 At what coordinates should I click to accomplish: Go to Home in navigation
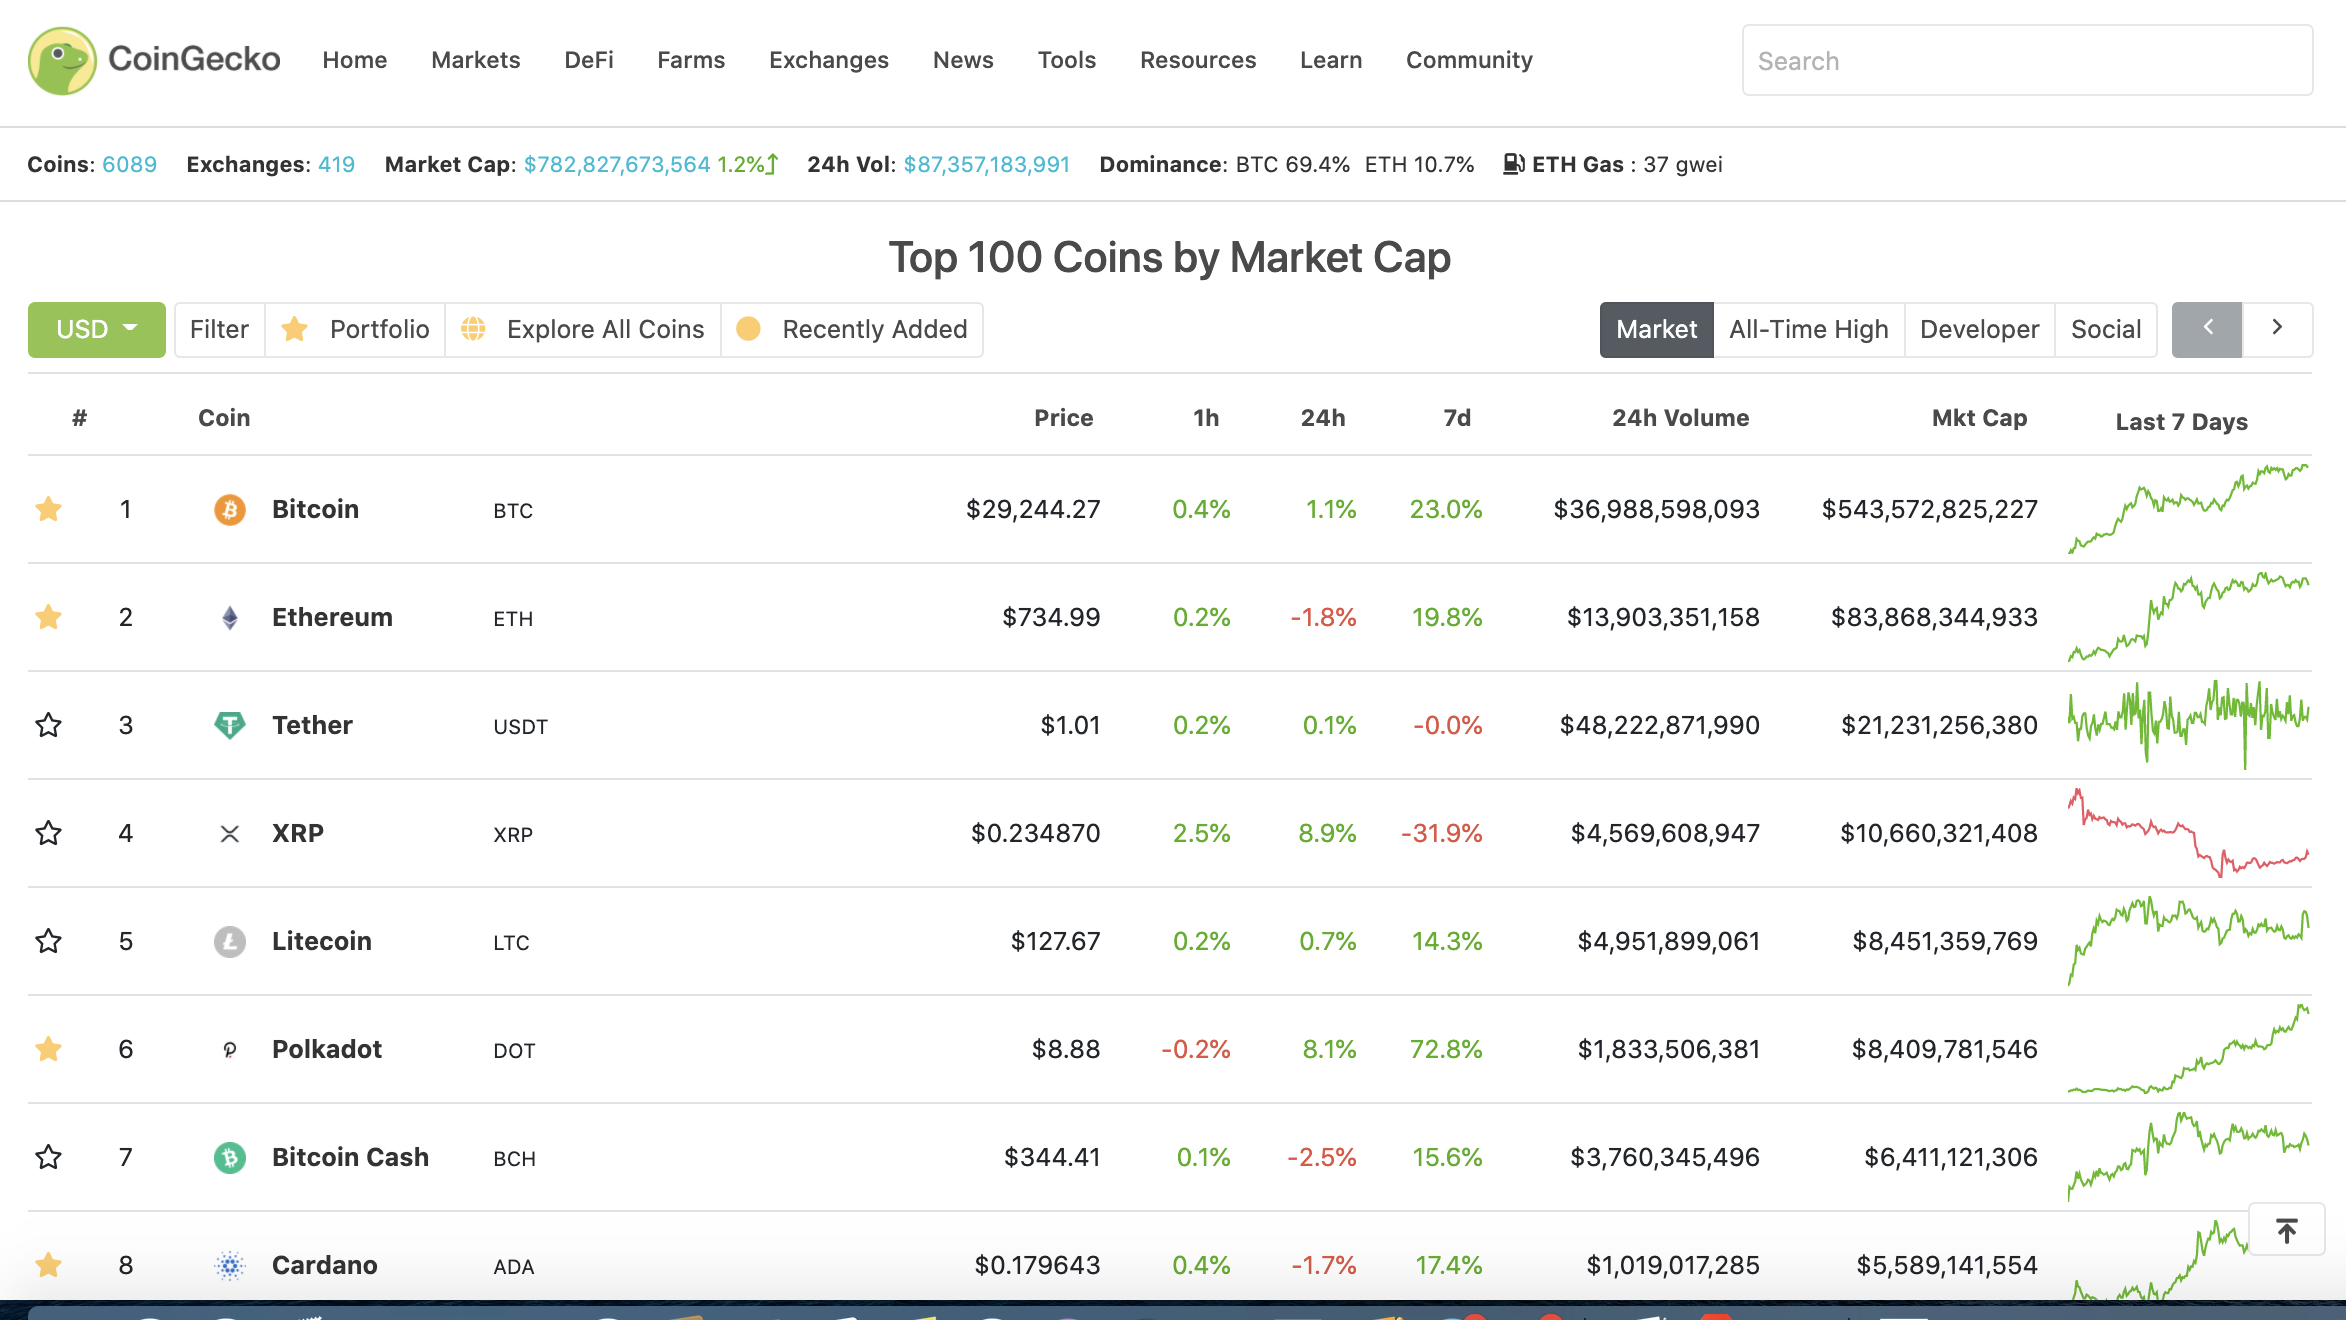355,60
